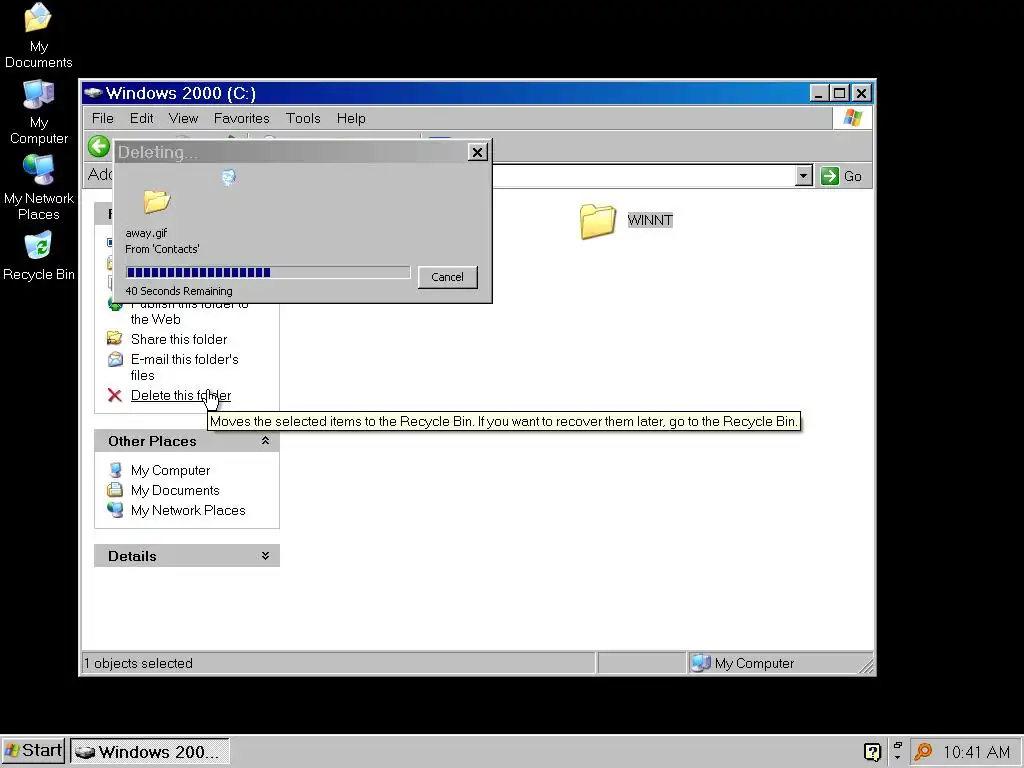The width and height of the screenshot is (1024, 768).
Task: Click Publish this folder to the Web link
Action: 188,313
